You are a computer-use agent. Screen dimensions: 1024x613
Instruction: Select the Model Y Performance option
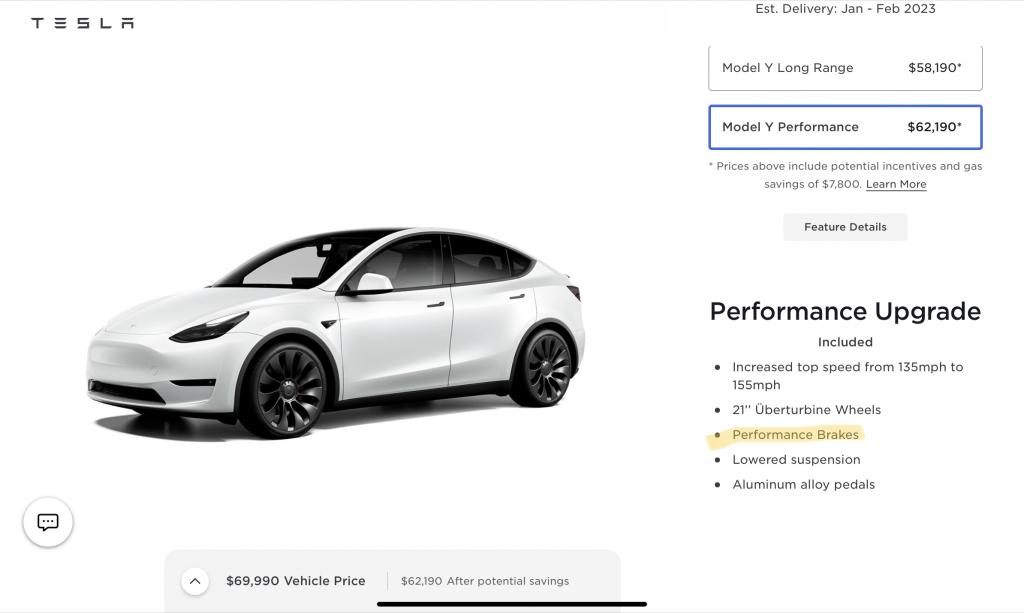click(x=845, y=127)
